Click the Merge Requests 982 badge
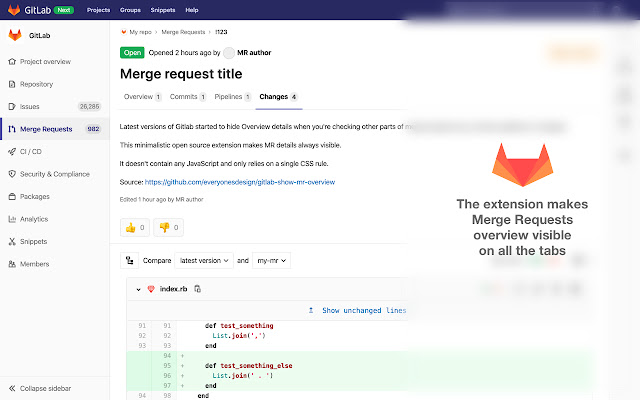 93,129
